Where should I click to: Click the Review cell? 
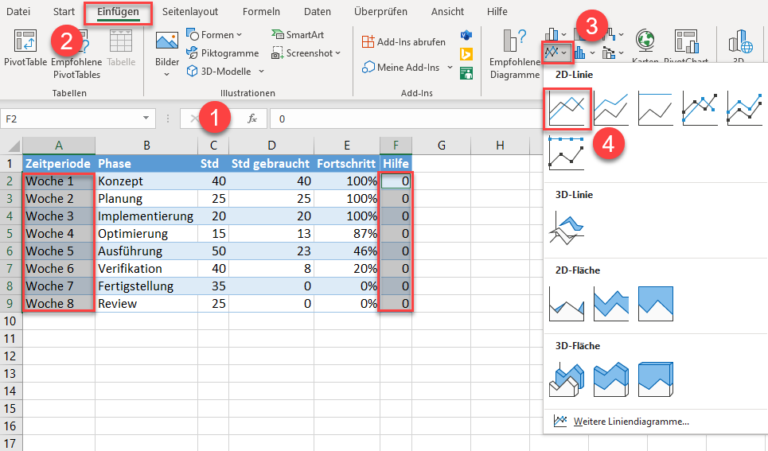(x=146, y=304)
